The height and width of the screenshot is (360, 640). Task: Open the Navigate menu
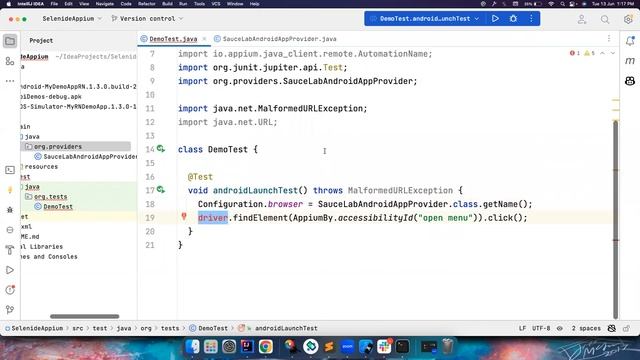104,4
